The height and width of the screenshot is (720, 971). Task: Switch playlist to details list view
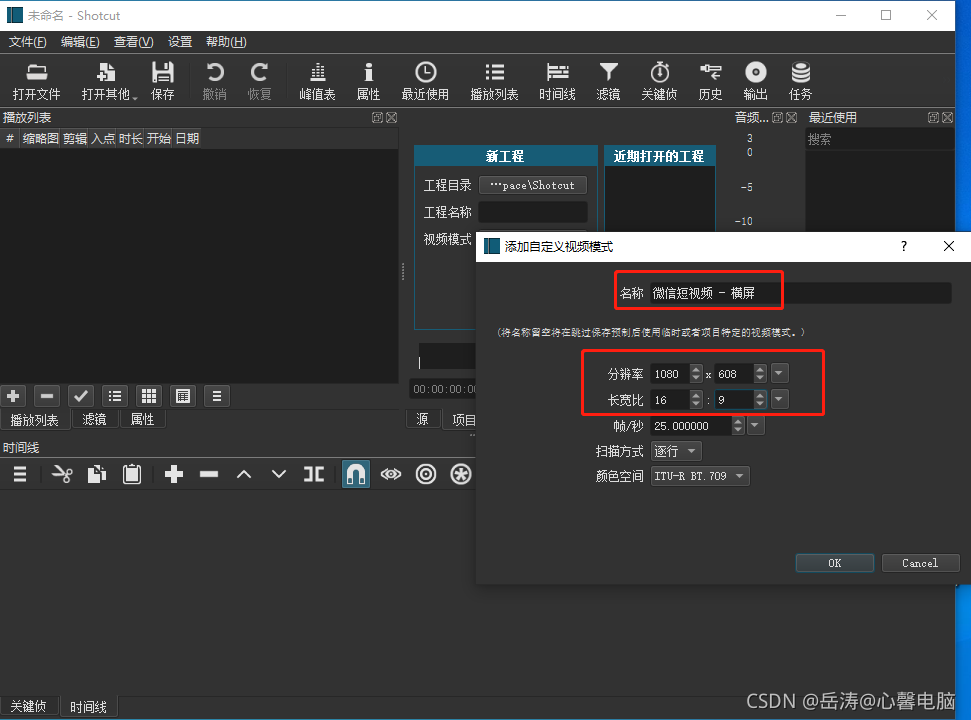115,396
